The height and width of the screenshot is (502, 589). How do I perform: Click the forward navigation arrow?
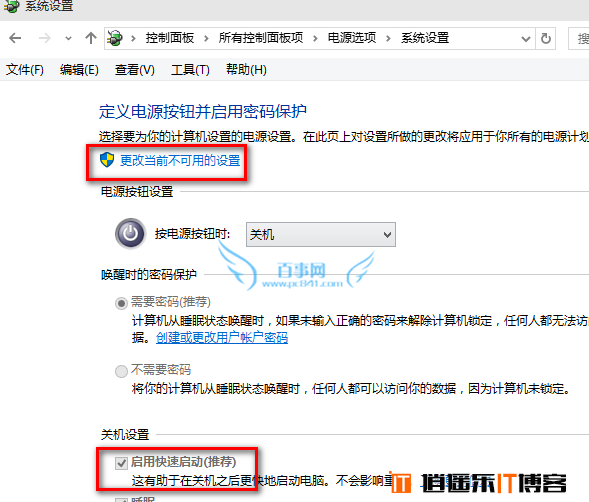tap(44, 38)
